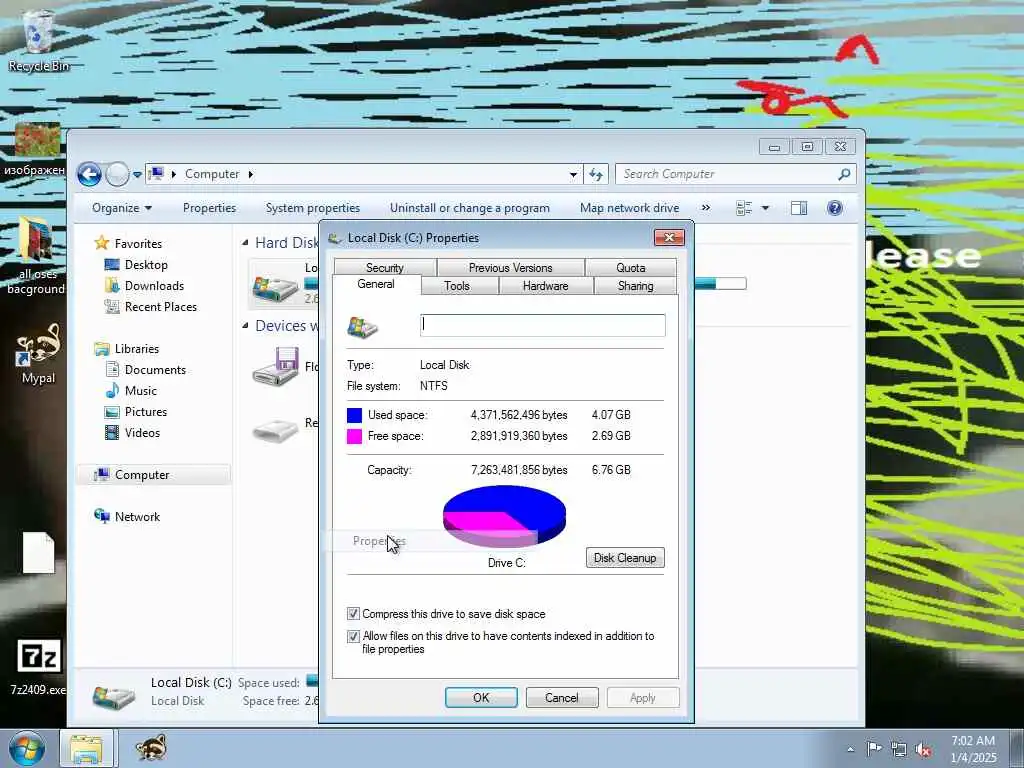Switch to the Tools tab

[457, 286]
